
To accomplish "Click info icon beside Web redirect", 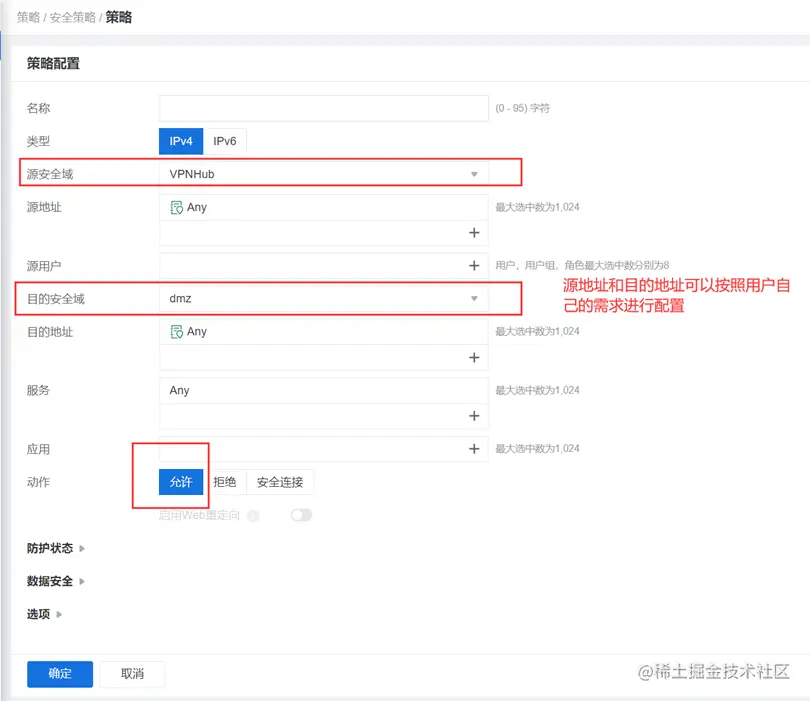I will click(253, 516).
